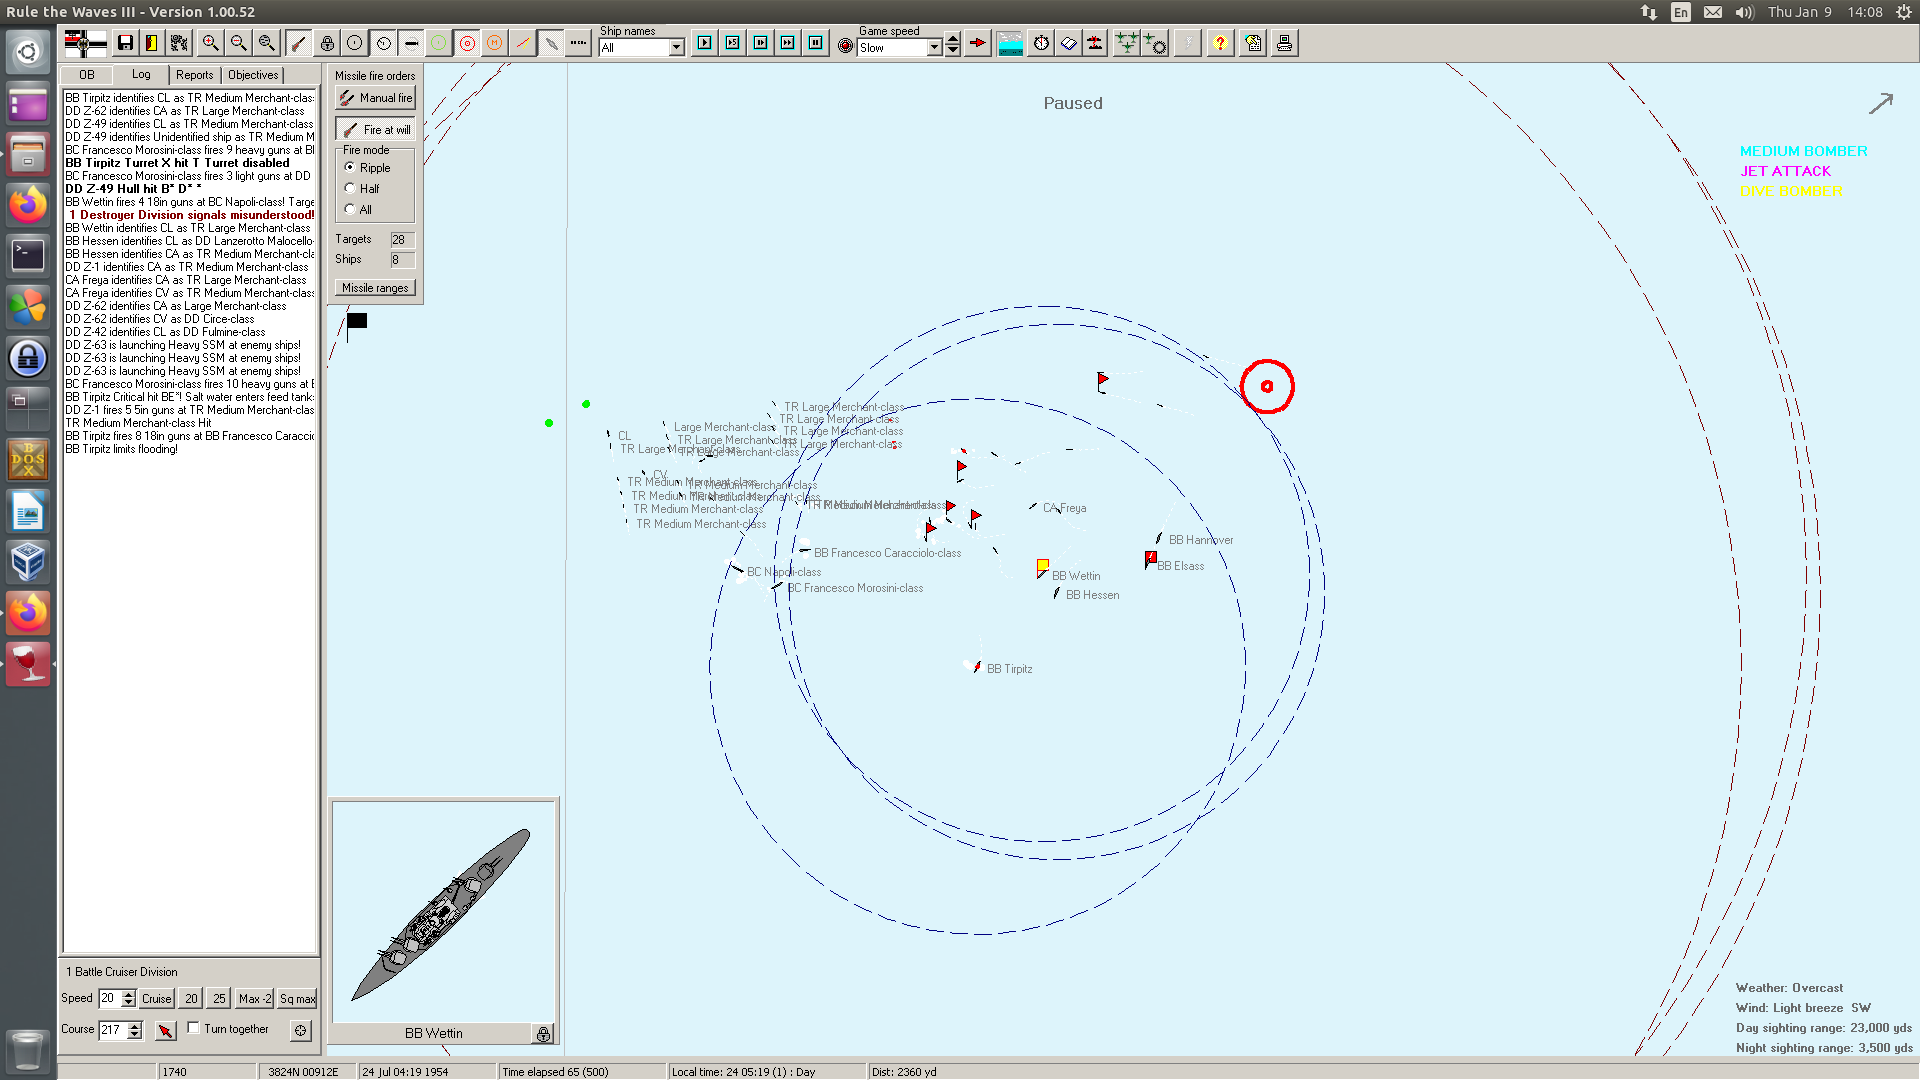Click the torpedo silhouette toolbar icon
The image size is (1920, 1080).
click(x=551, y=43)
